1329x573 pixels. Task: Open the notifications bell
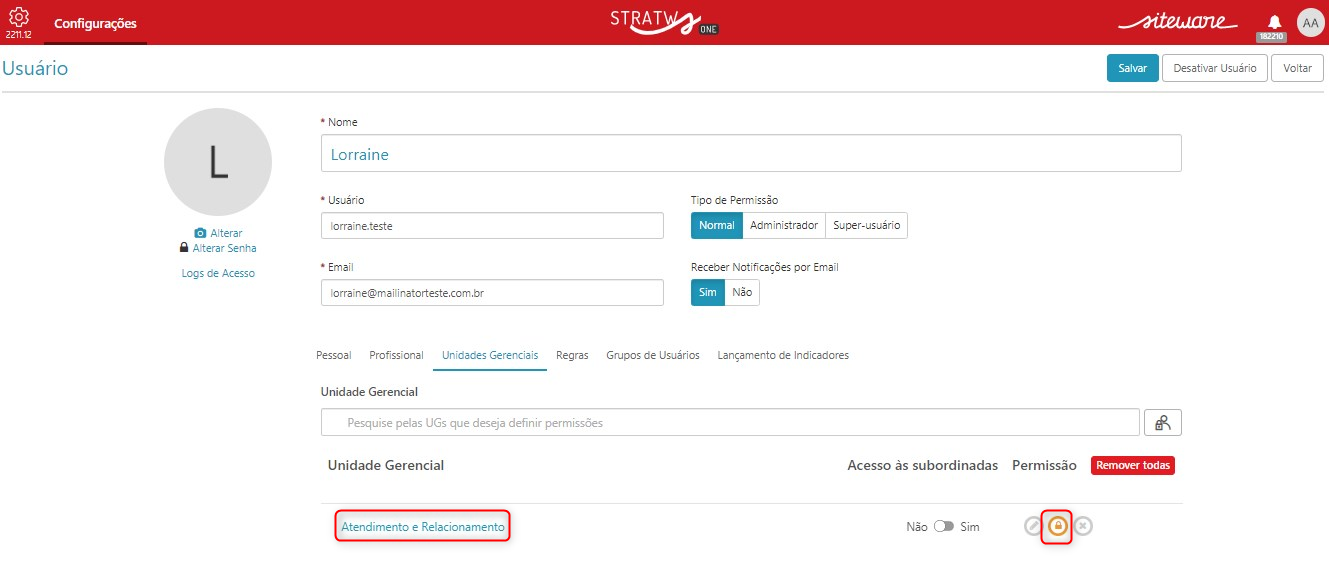coord(1274,22)
